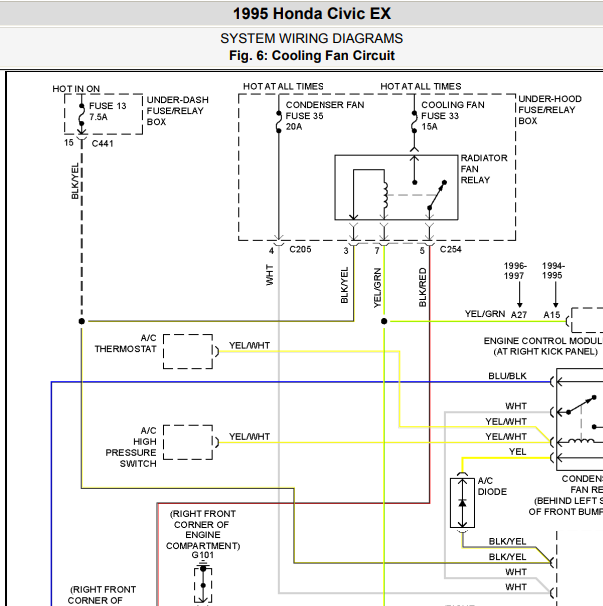Viewport: 603px width, 606px height.
Task: Click the A/C diode symbol
Action: [x=462, y=503]
